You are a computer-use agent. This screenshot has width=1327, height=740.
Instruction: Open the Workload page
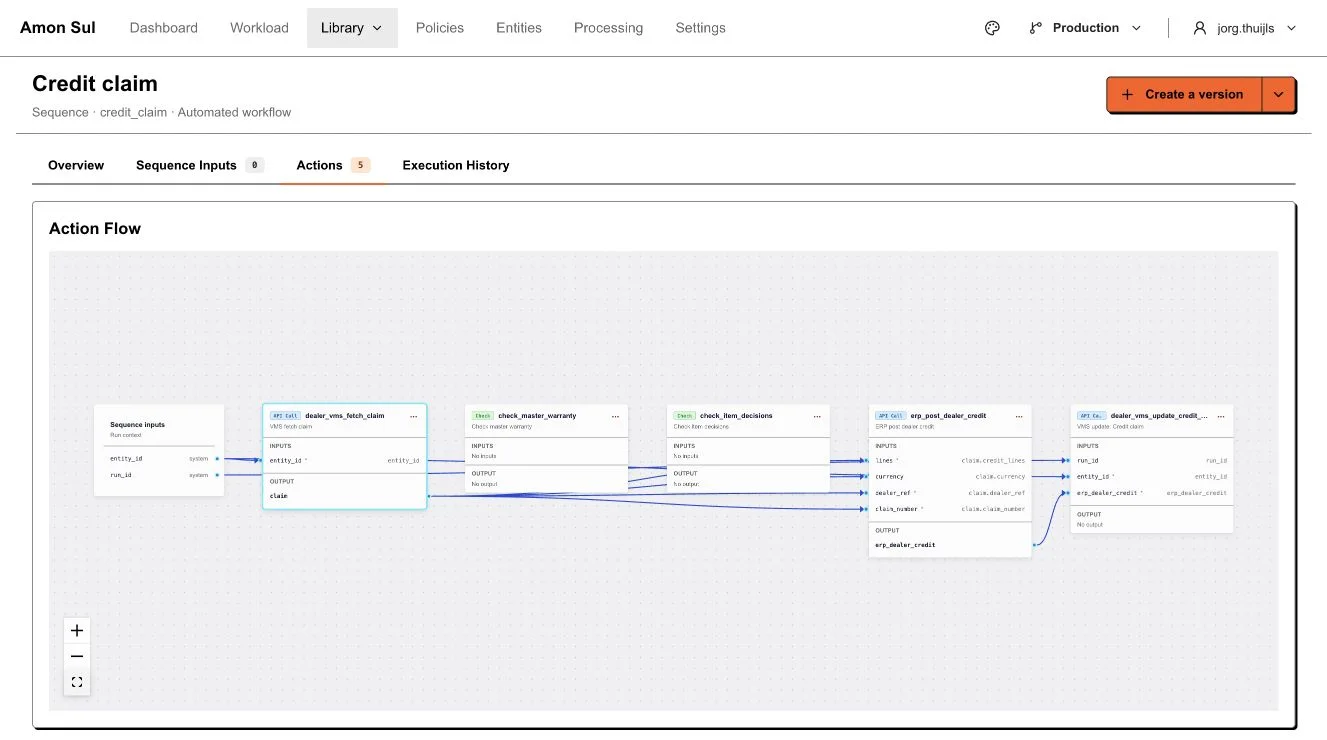point(259,28)
